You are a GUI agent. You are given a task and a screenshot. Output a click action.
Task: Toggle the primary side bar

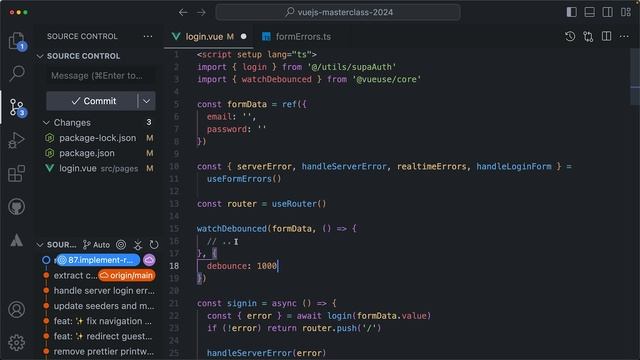pyautogui.click(x=571, y=12)
